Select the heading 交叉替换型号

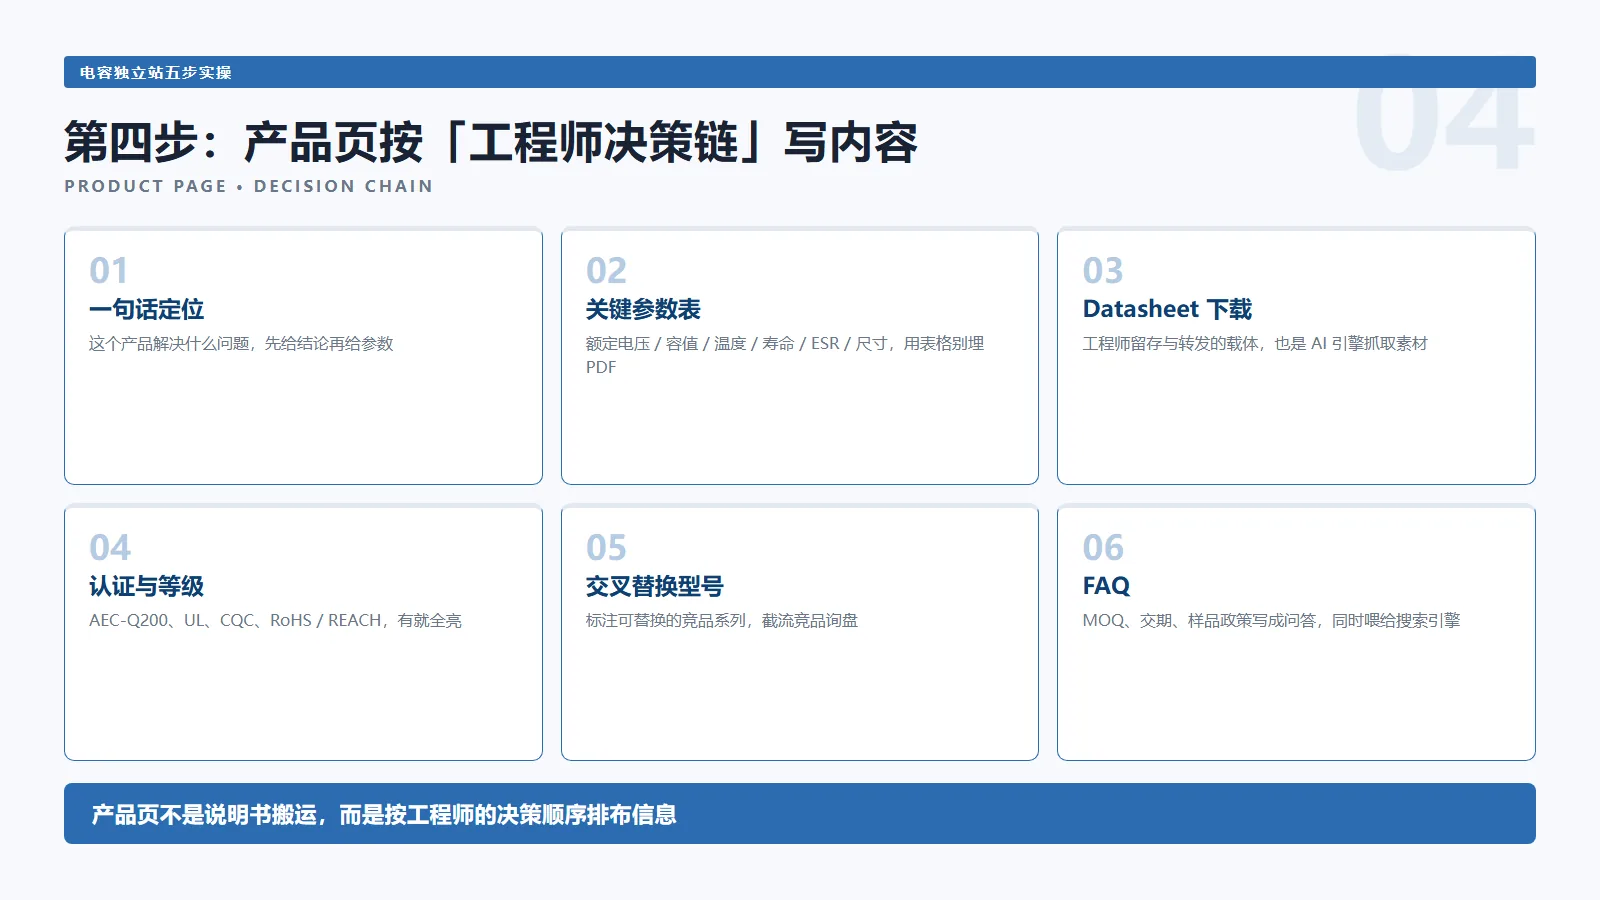click(655, 587)
